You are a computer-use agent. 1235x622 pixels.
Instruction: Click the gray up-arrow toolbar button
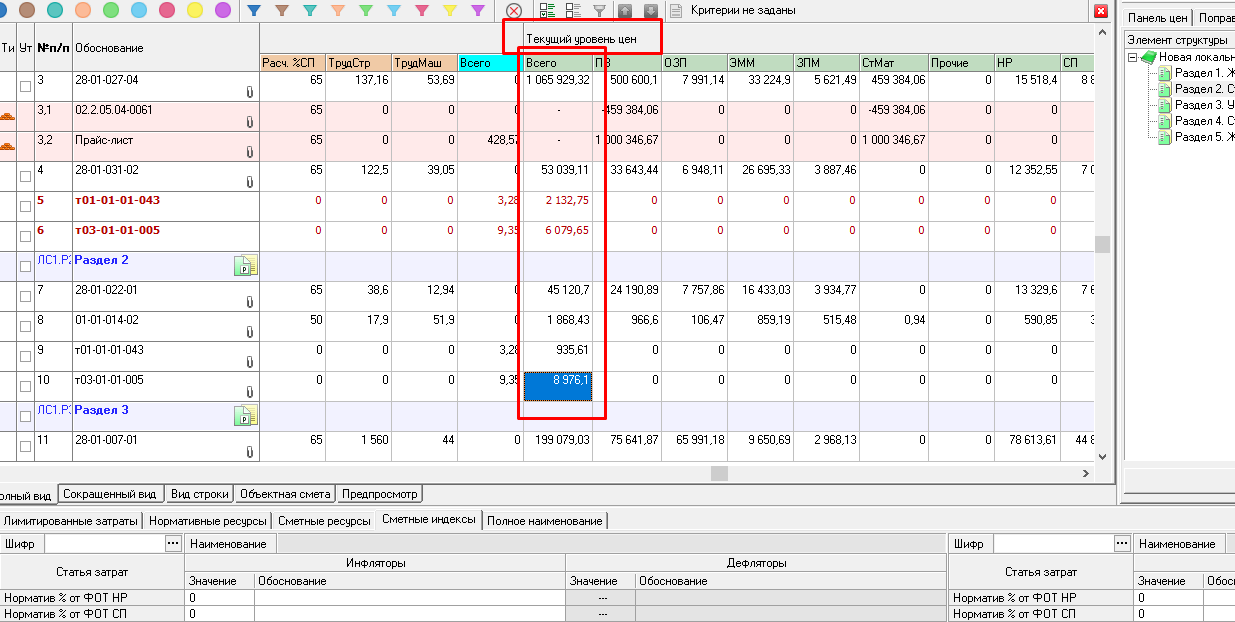coord(625,11)
